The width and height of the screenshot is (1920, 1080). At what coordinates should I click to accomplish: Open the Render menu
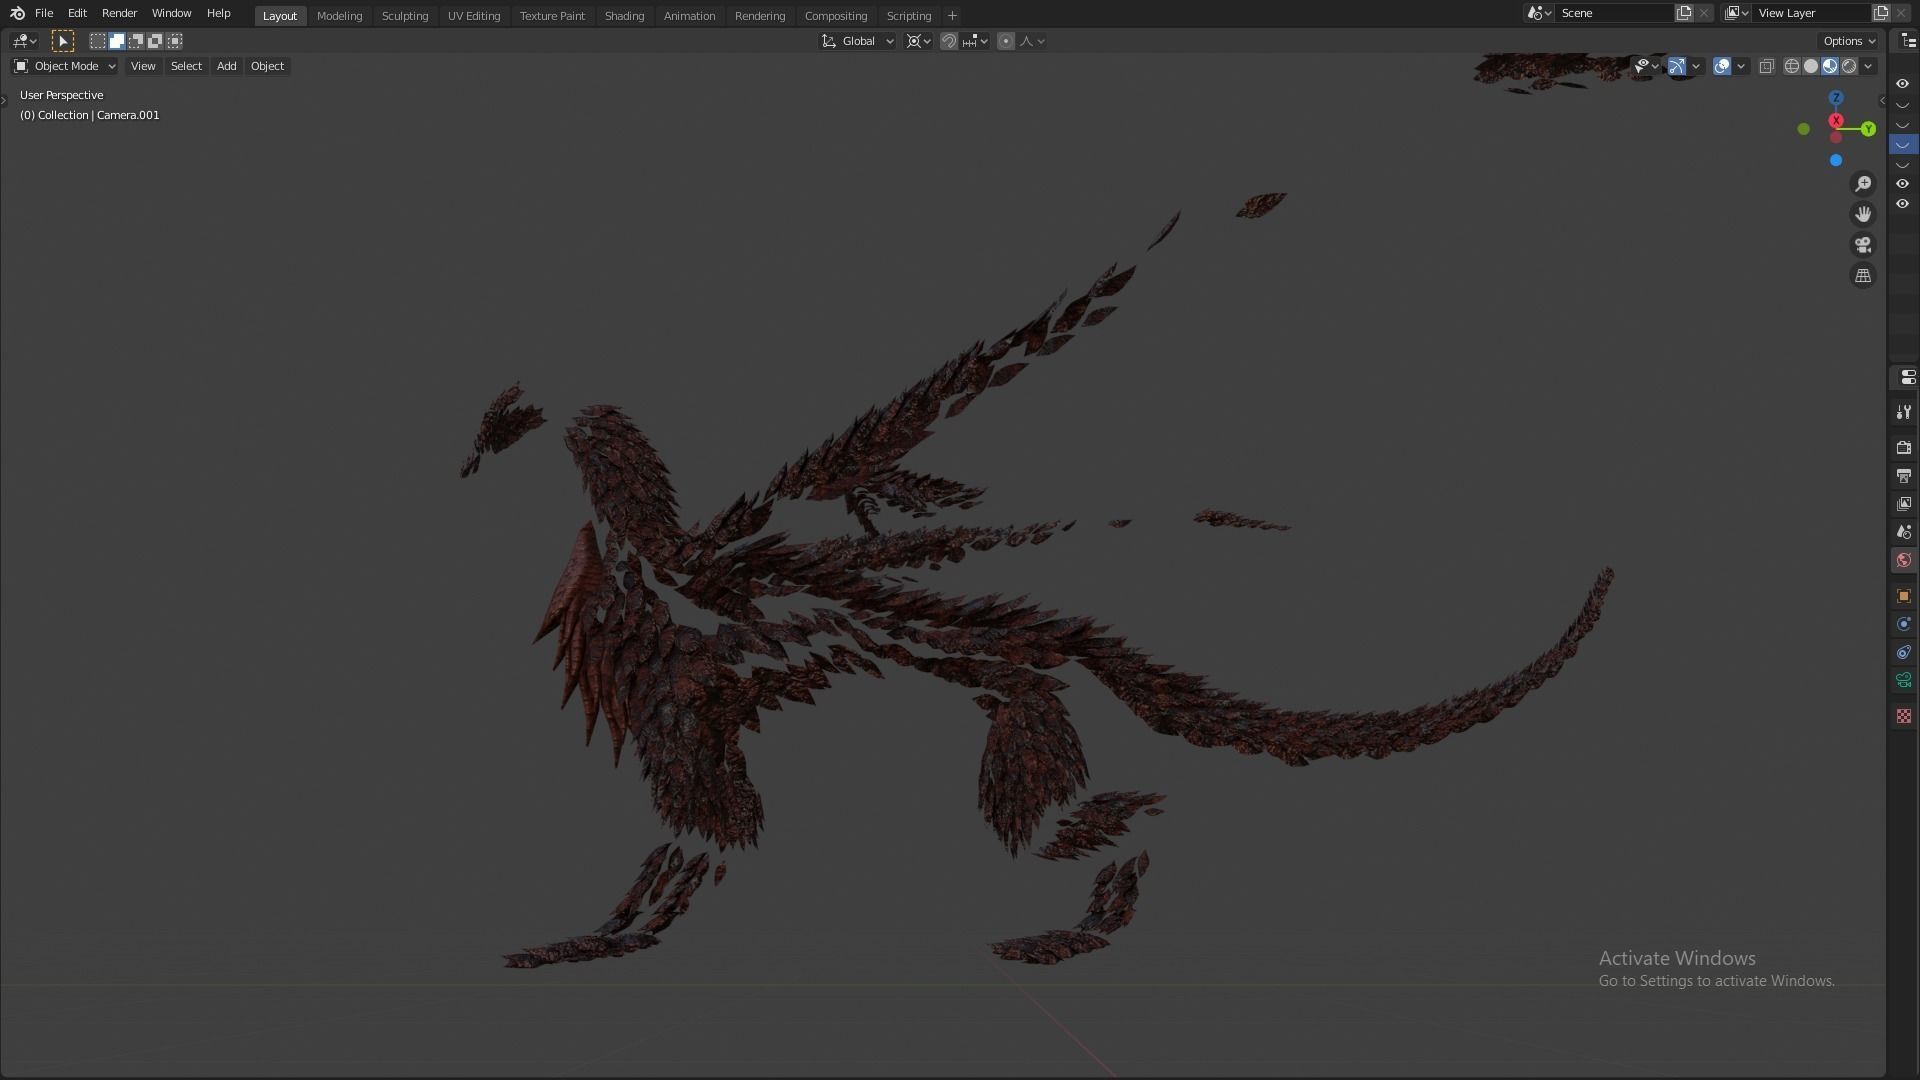(119, 13)
